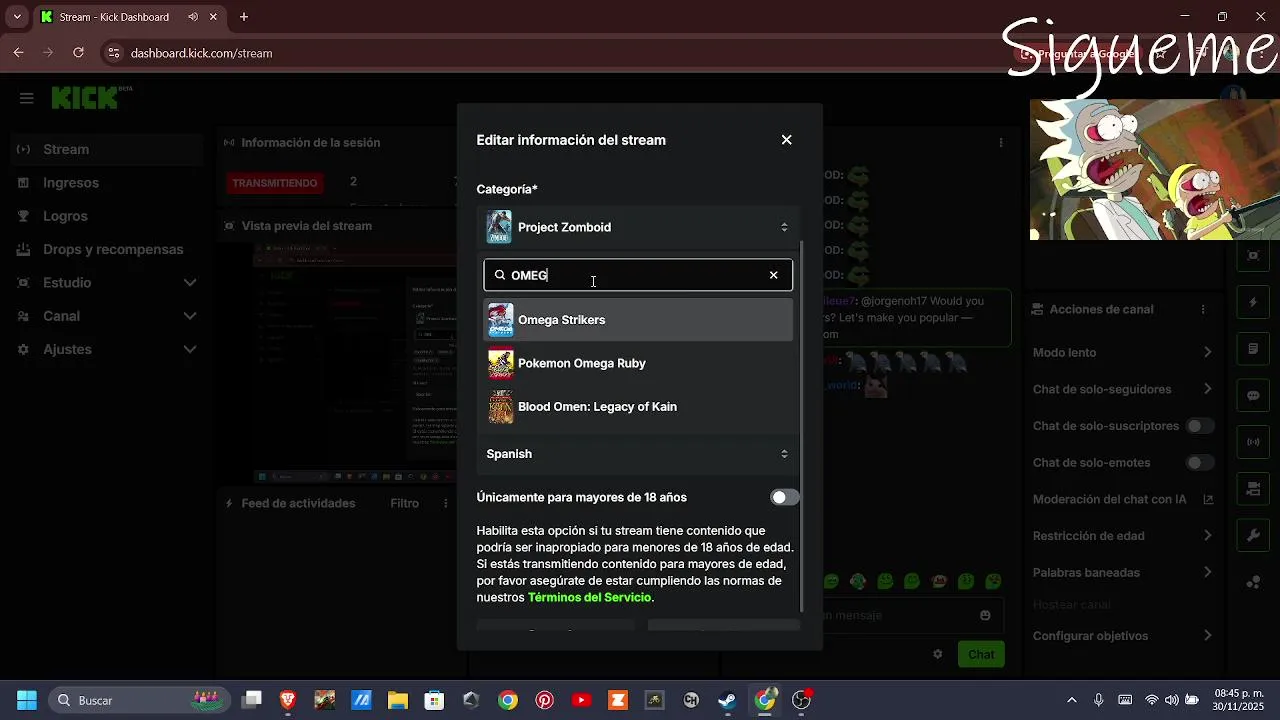The width and height of the screenshot is (1280, 720).
Task: Open the chat settings gear icon
Action: click(938, 654)
